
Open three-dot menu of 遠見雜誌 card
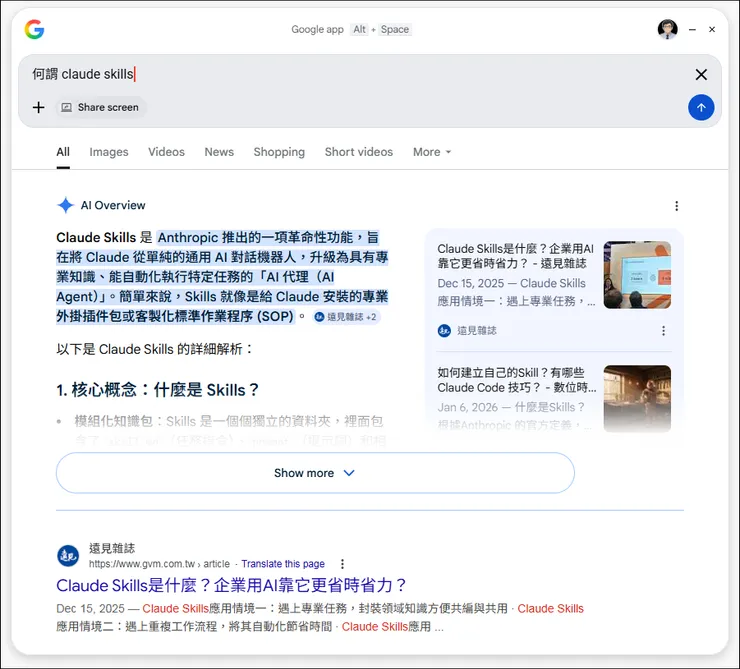tap(663, 331)
